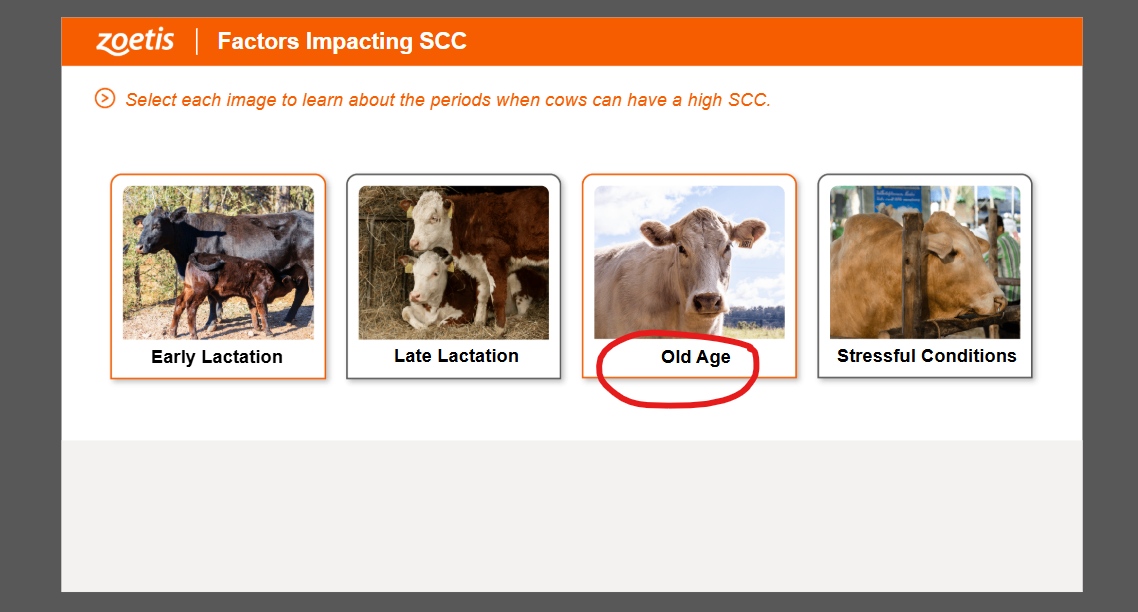Viewport: 1138px width, 612px height.
Task: Click the Late Lactation label
Action: point(457,356)
